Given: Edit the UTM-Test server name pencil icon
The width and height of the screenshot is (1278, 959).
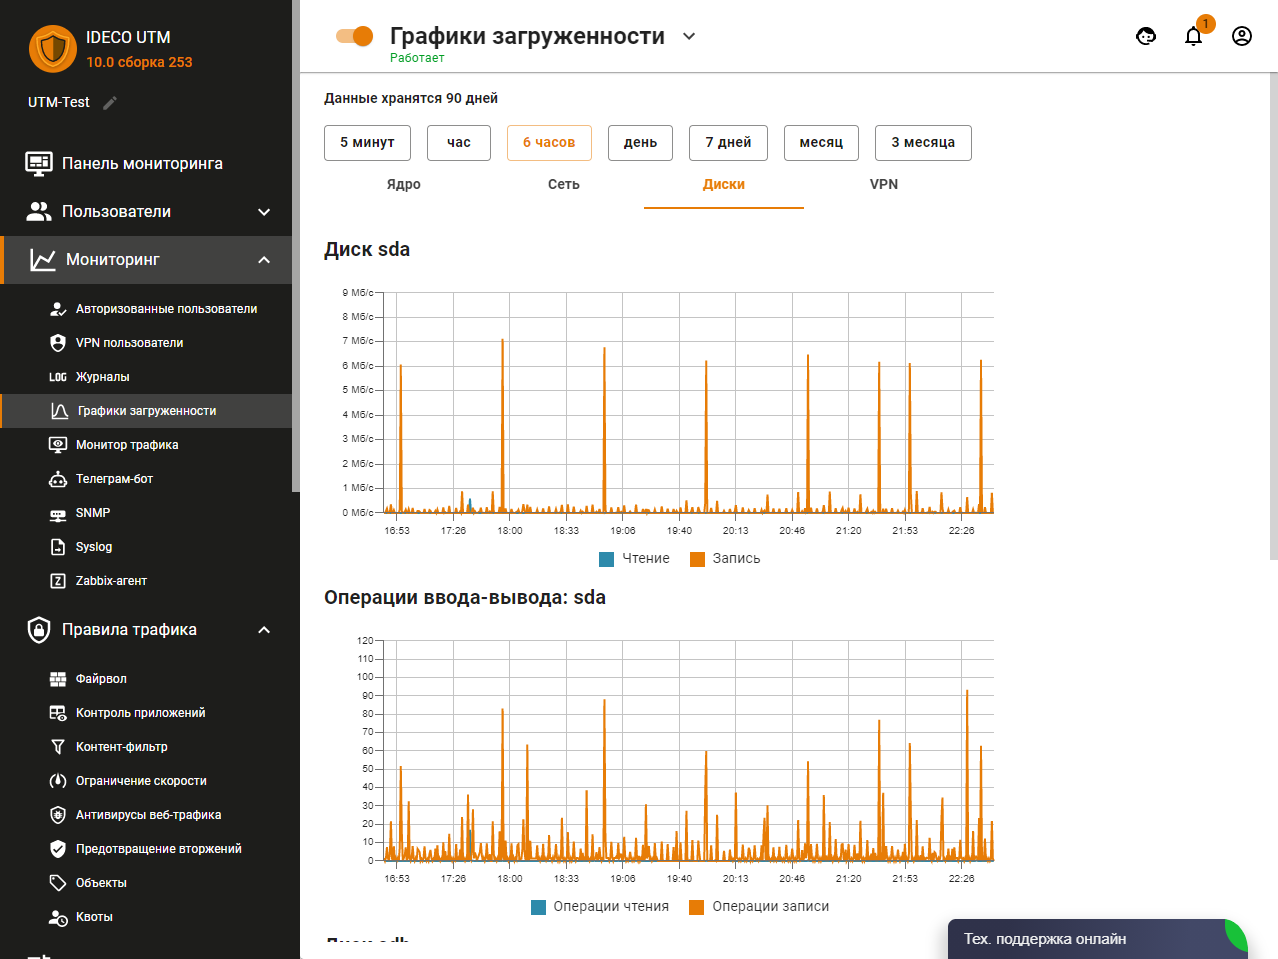Looking at the screenshot, I should [110, 102].
